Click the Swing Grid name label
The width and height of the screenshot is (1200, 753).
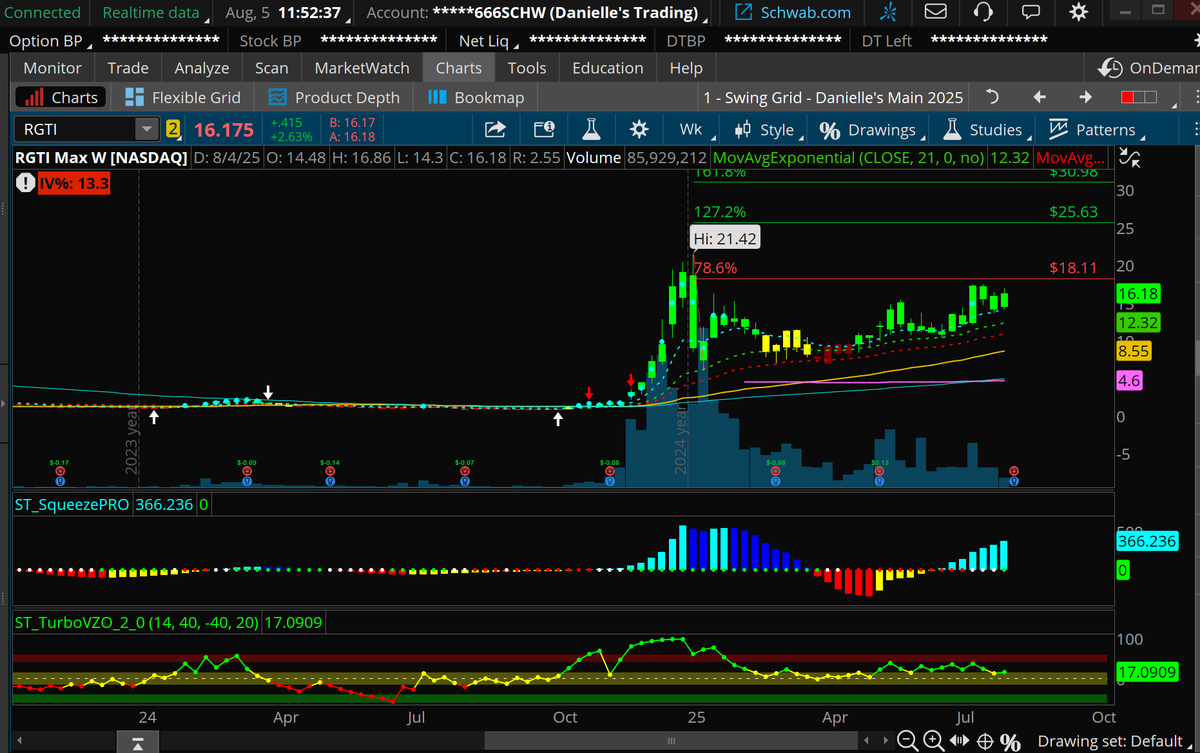click(833, 97)
